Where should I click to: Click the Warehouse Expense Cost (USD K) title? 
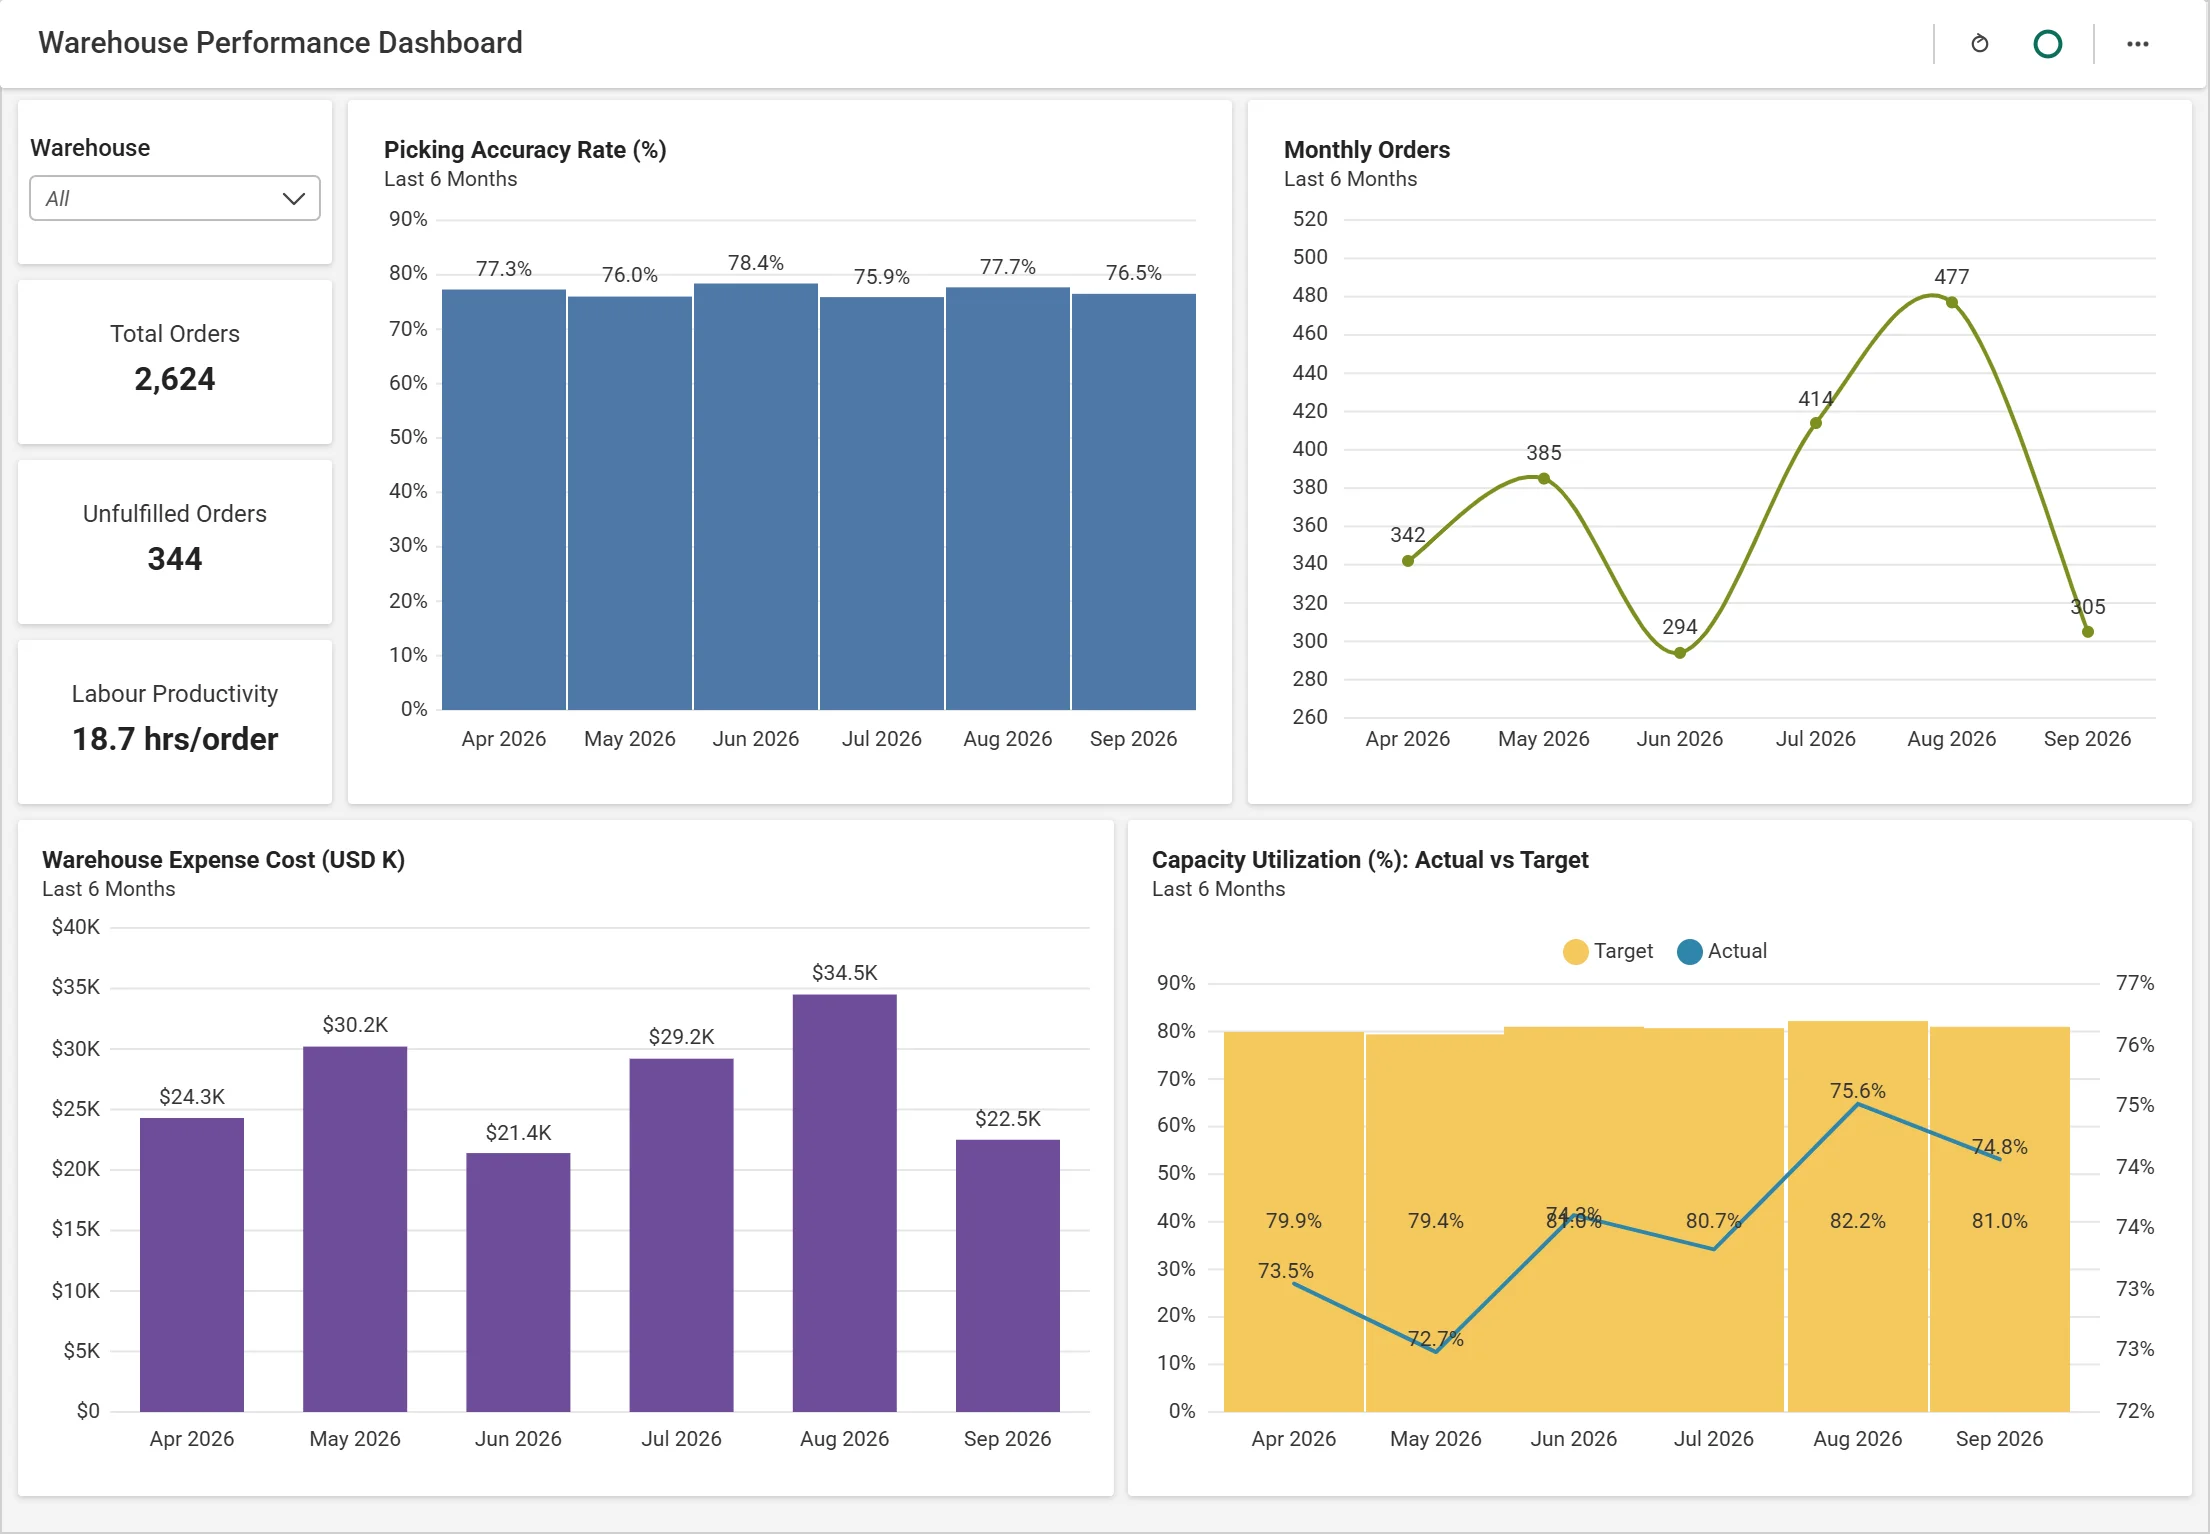pos(223,860)
